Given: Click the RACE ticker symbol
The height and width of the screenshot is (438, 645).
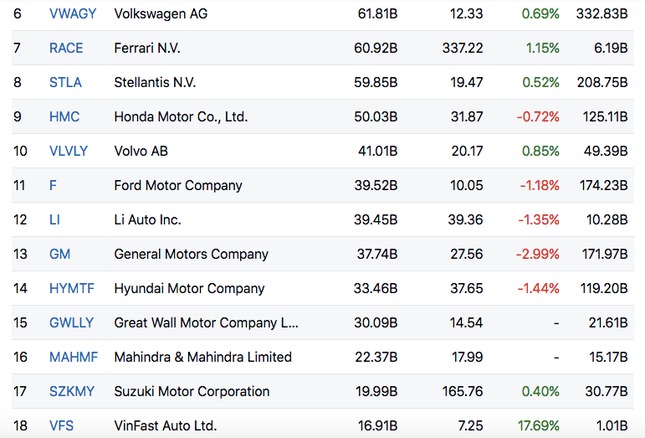Looking at the screenshot, I should pyautogui.click(x=66, y=48).
